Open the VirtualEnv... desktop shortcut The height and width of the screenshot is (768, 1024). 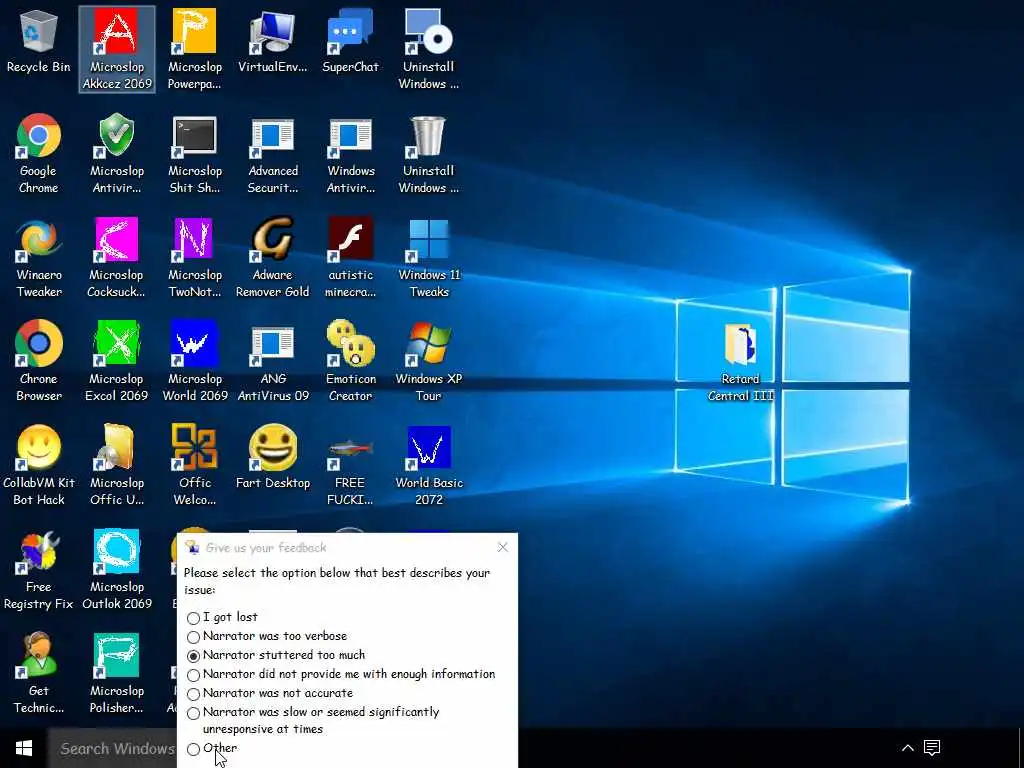(272, 43)
